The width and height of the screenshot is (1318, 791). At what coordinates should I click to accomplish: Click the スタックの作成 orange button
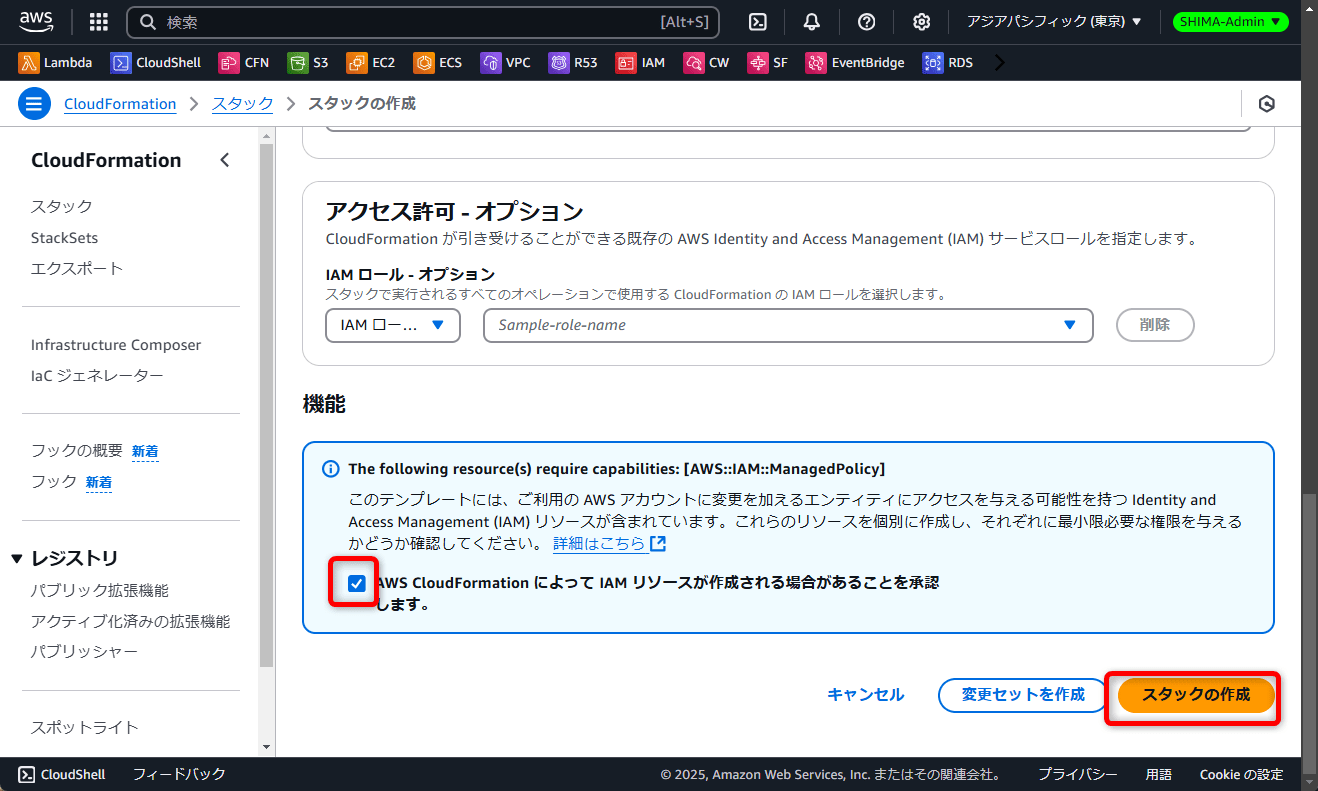pyautogui.click(x=1196, y=695)
